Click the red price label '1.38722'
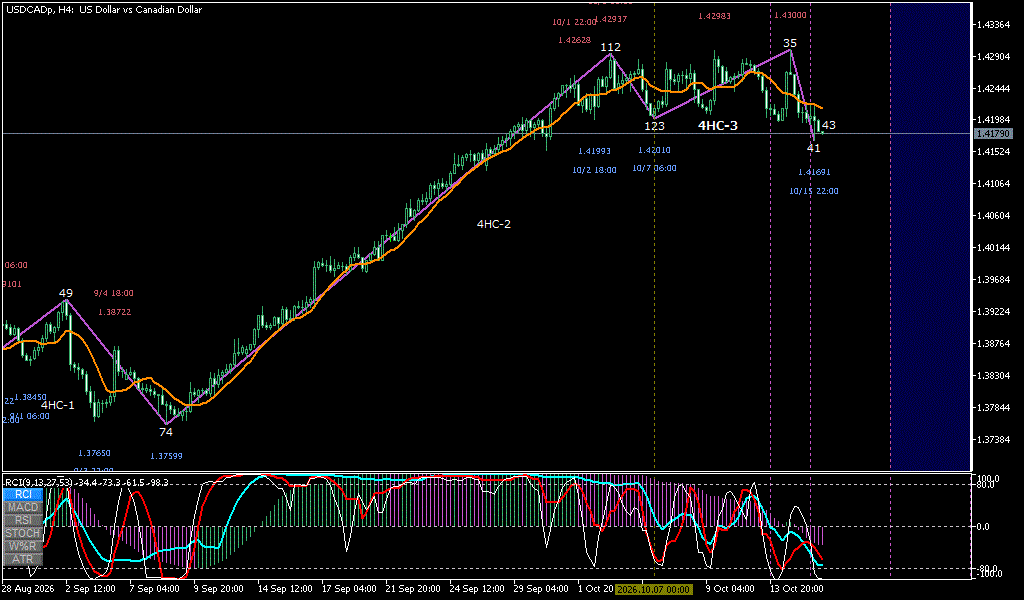Image resolution: width=1024 pixels, height=600 pixels. [x=115, y=312]
